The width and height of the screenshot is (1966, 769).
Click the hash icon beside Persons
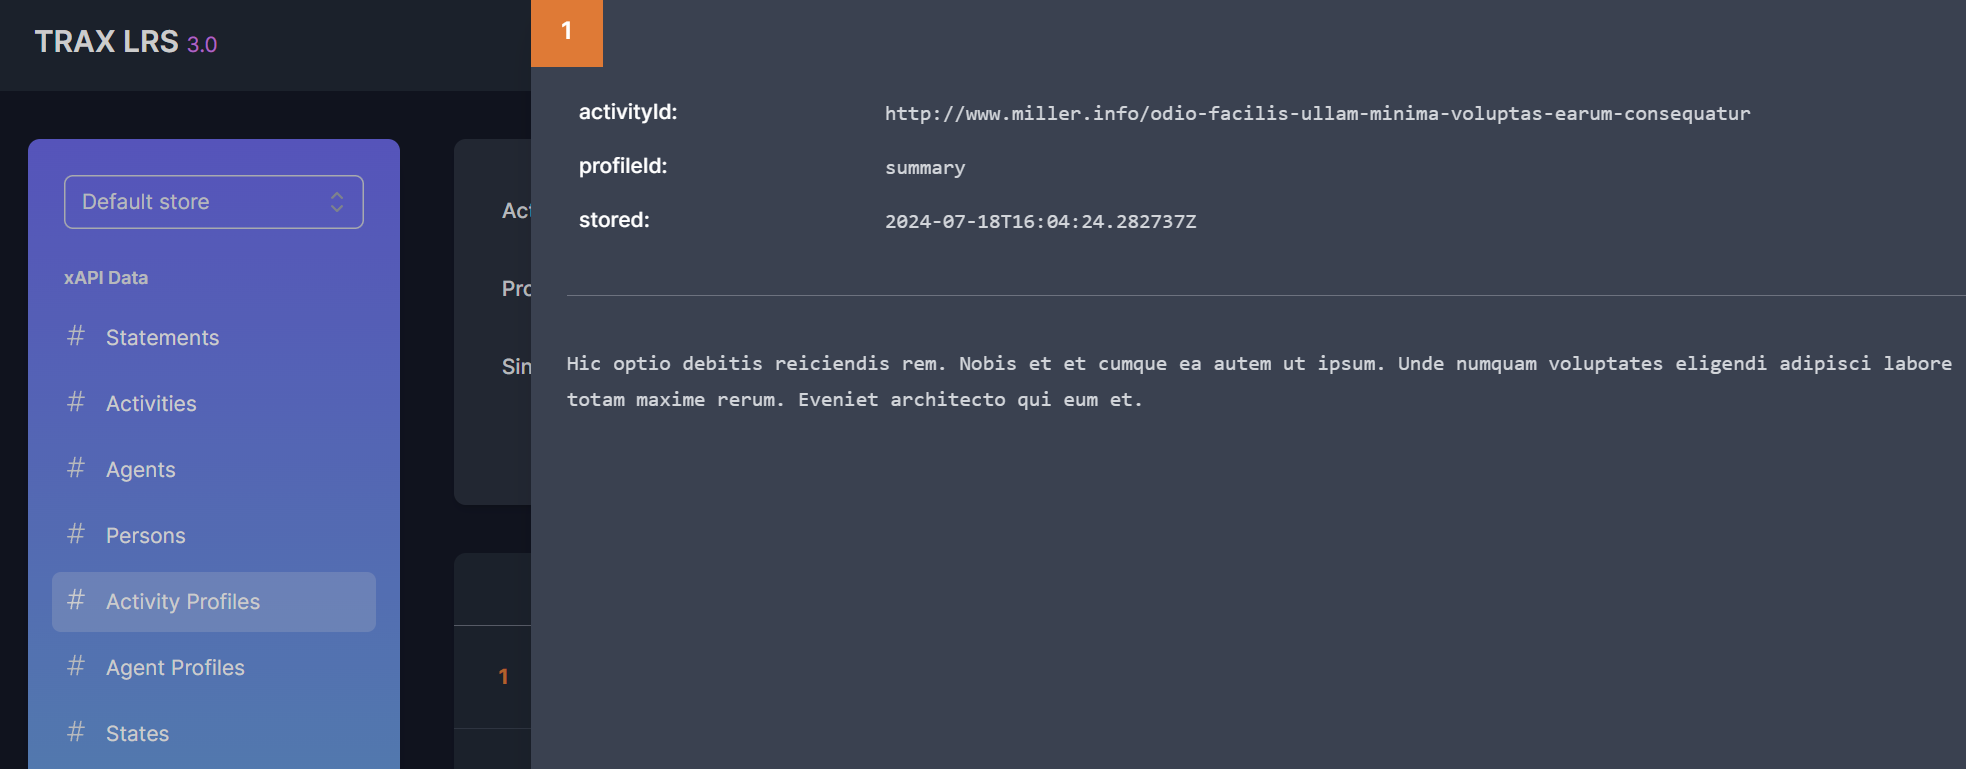pyautogui.click(x=76, y=534)
